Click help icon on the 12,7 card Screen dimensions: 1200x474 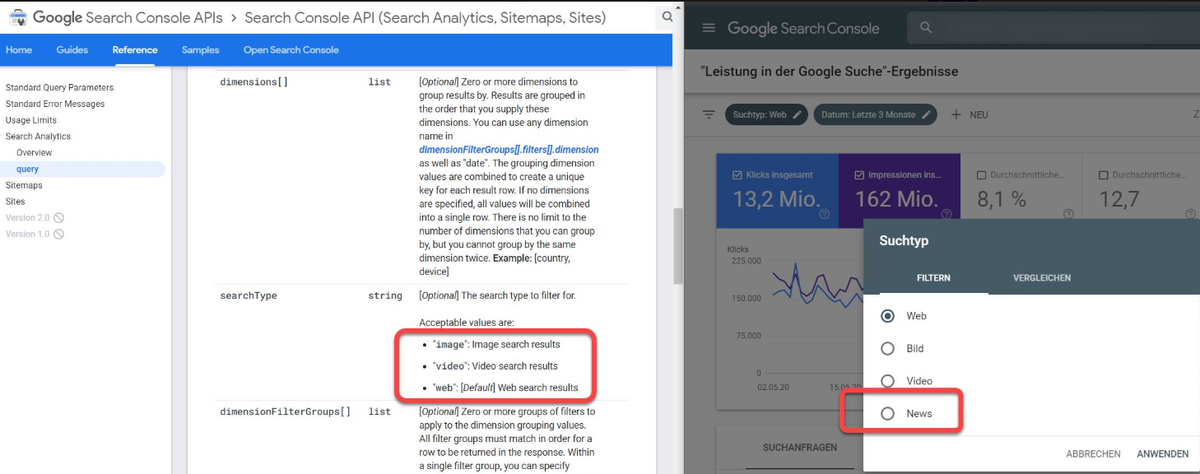1189,214
